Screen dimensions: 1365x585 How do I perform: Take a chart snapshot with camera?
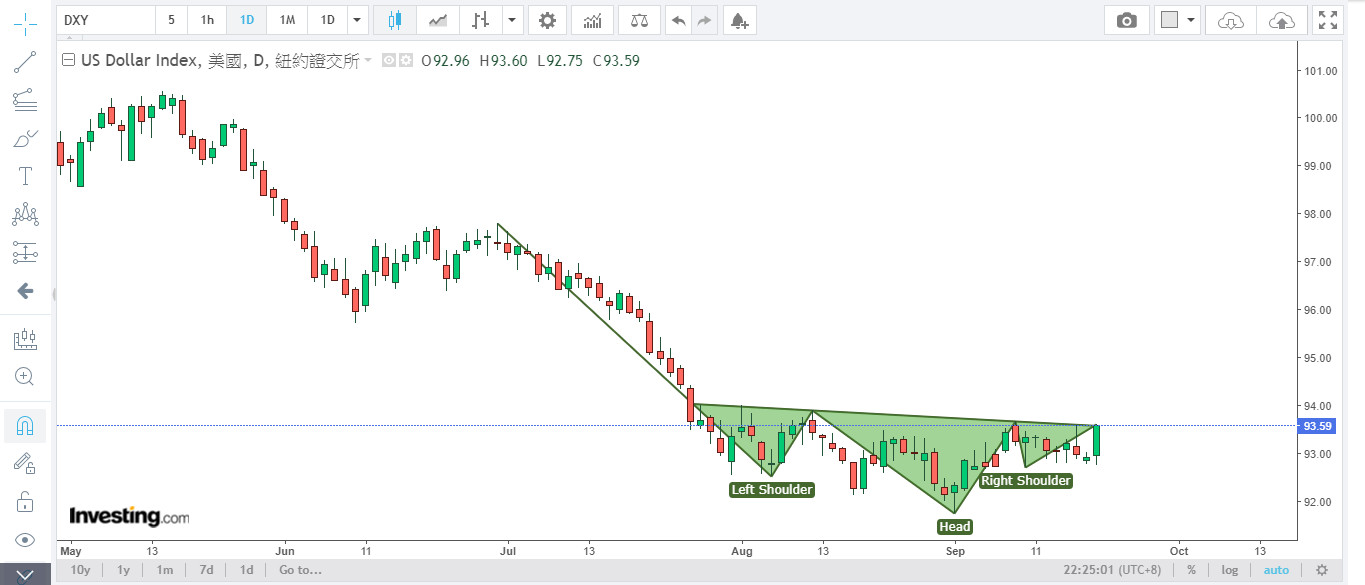[1127, 20]
